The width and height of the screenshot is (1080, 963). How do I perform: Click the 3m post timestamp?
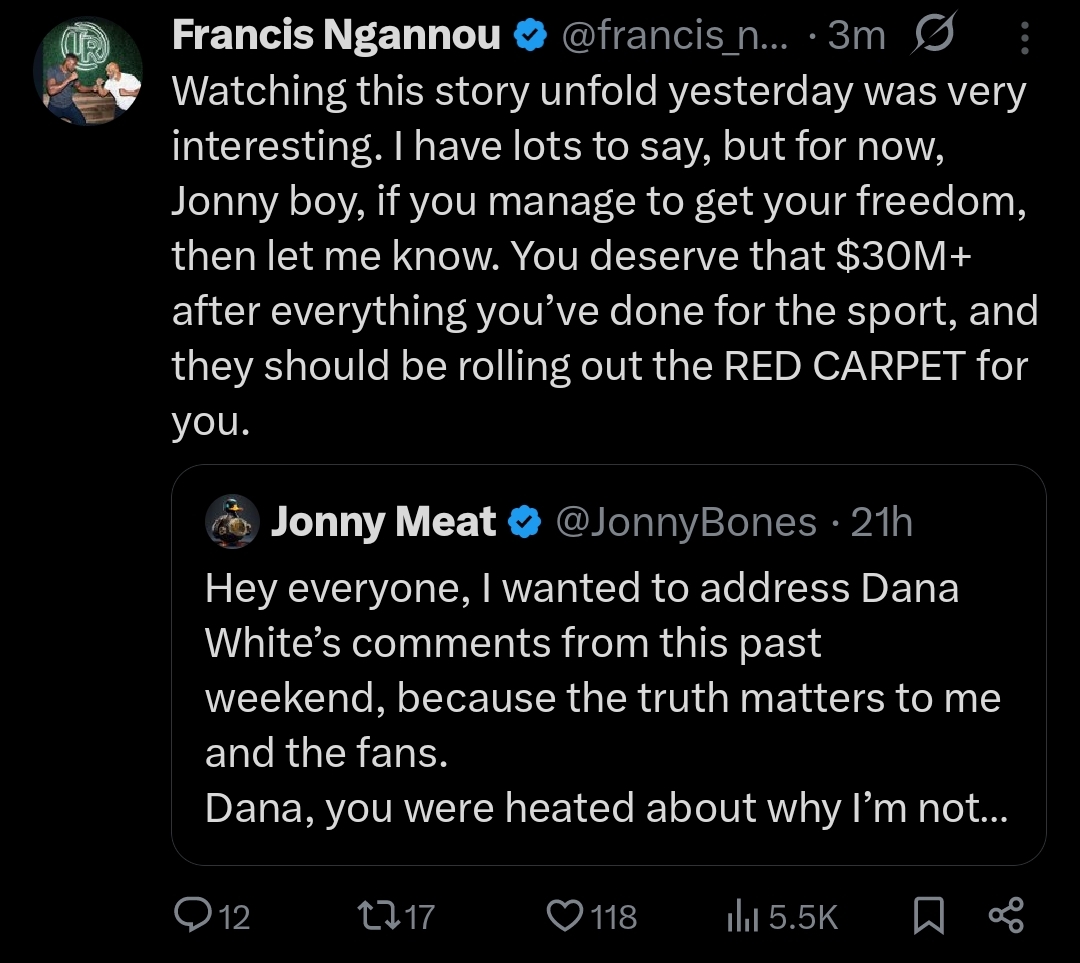coord(858,37)
